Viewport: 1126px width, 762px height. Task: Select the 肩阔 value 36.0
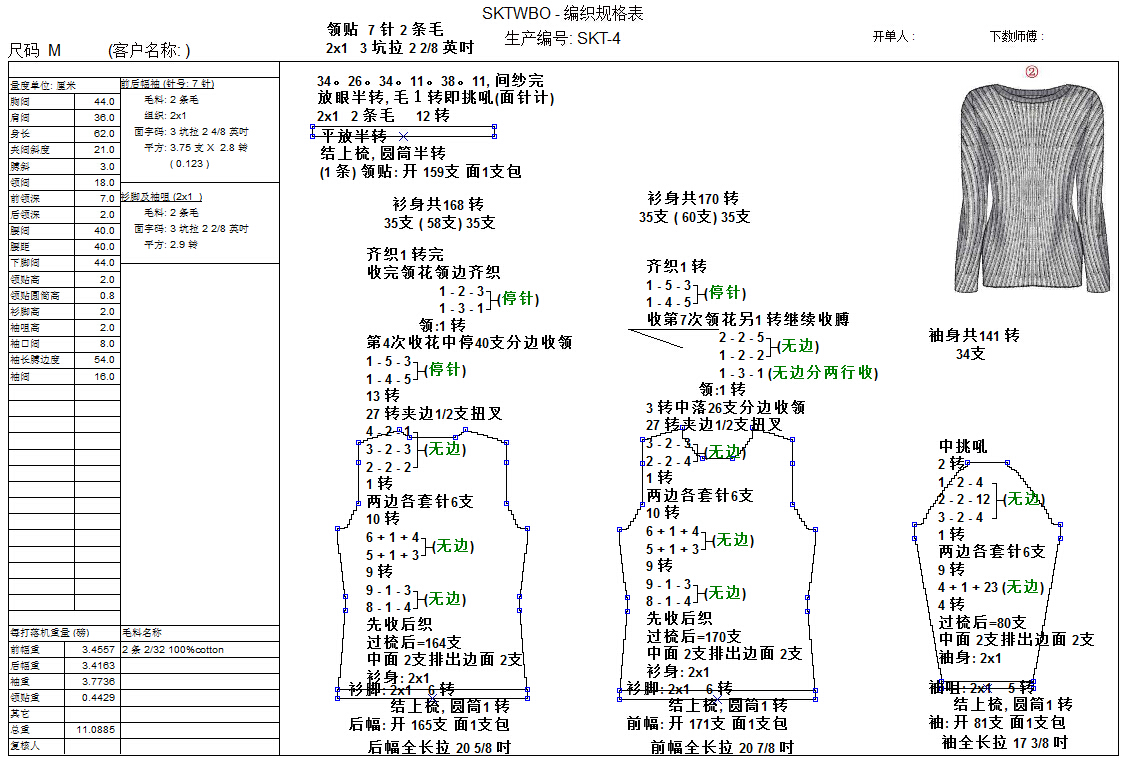tap(104, 118)
